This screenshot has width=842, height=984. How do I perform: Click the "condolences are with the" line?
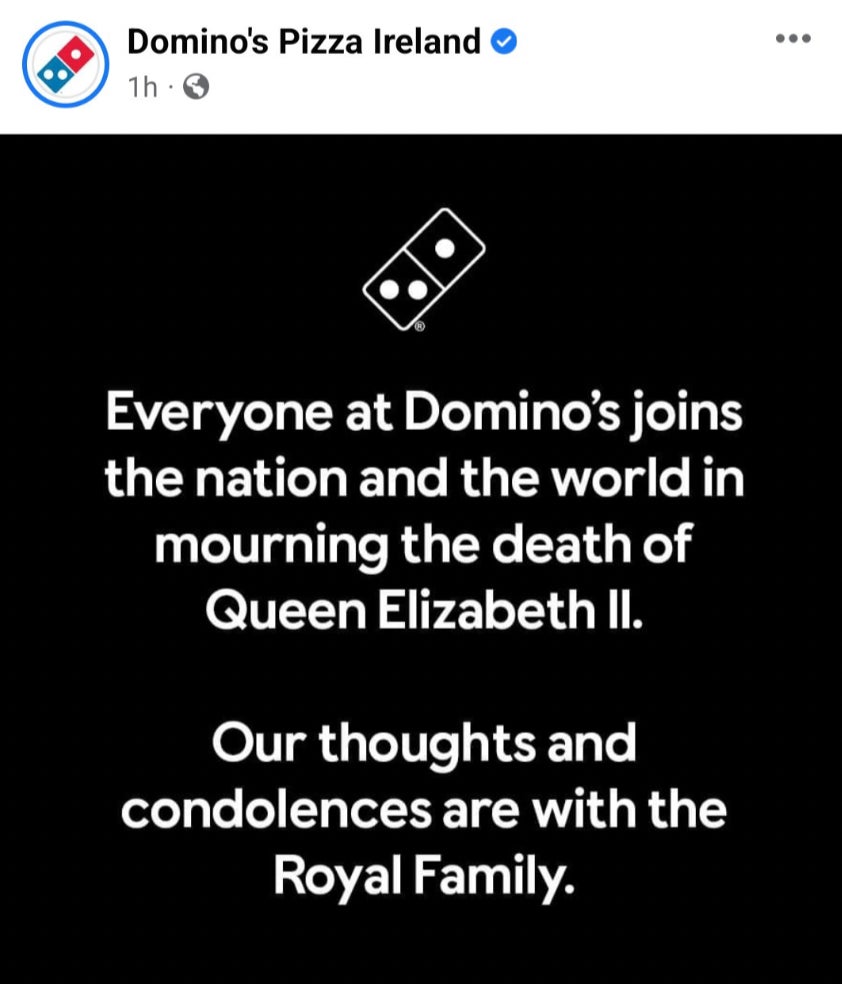(x=423, y=811)
